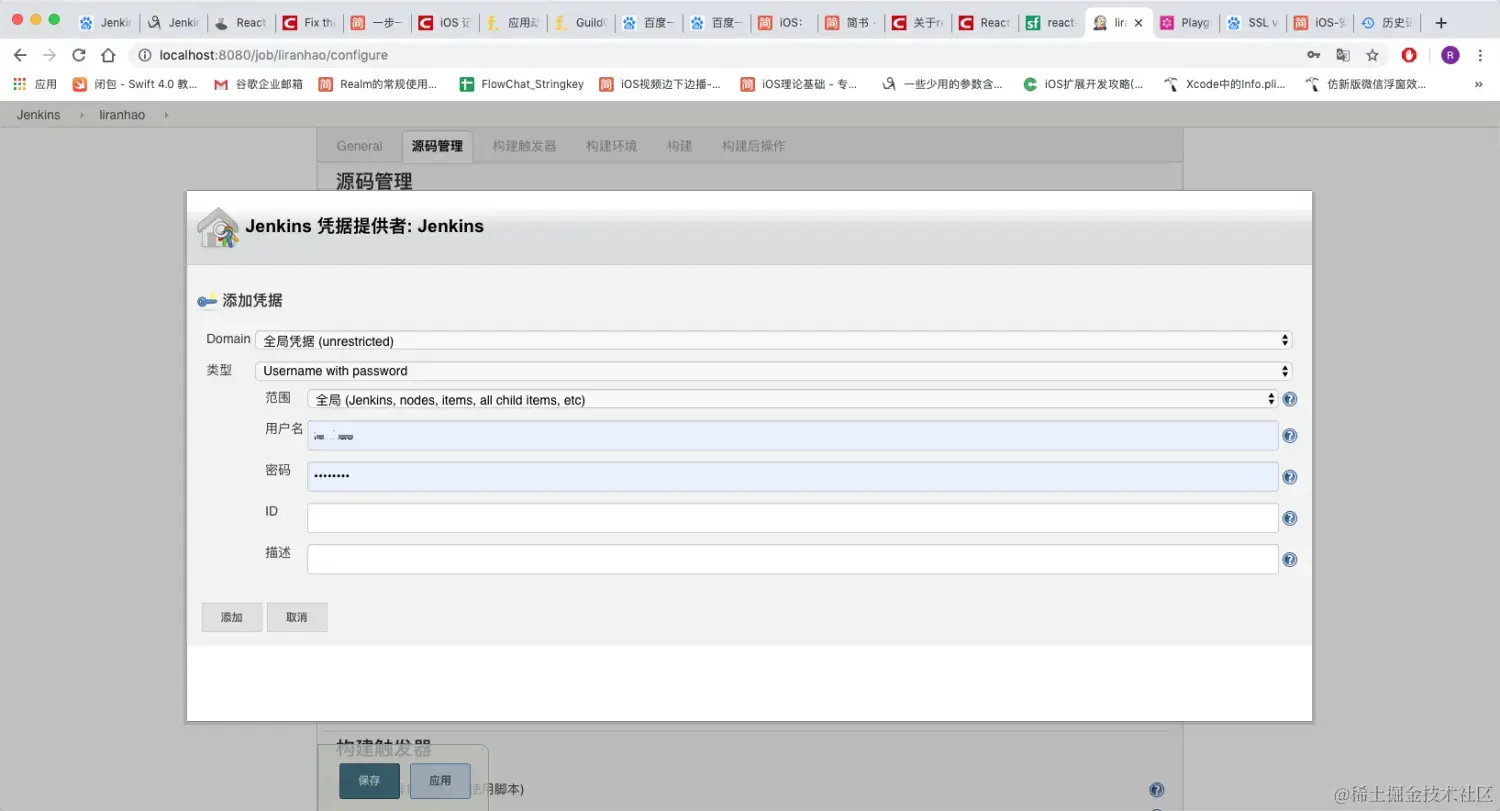Switch to 一步一 browser tab
1500x811 pixels.
(x=376, y=23)
